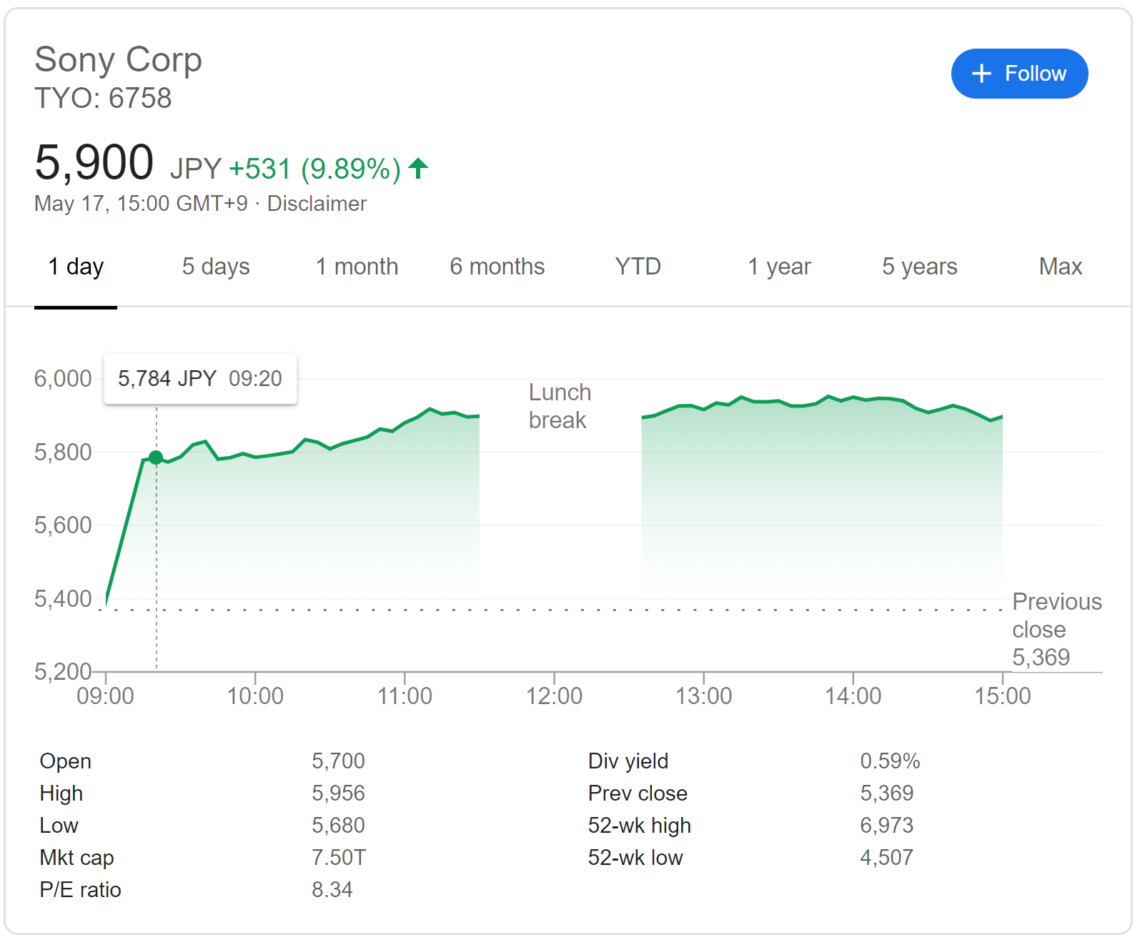
Task: Click the plus icon on the Follow button
Action: (981, 73)
